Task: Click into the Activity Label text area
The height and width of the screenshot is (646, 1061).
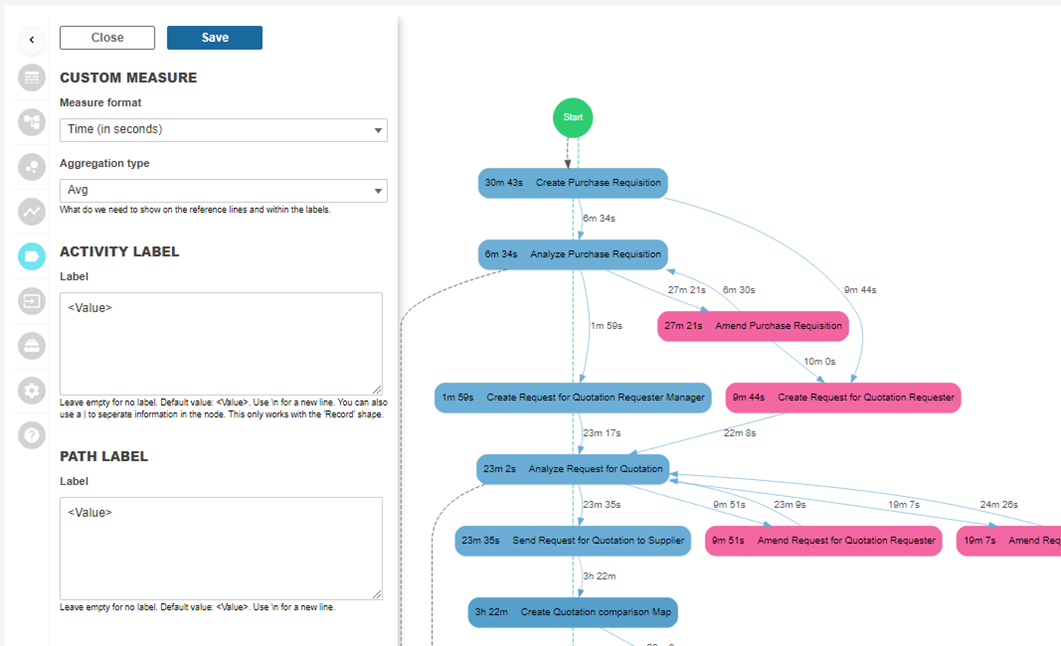Action: 220,343
